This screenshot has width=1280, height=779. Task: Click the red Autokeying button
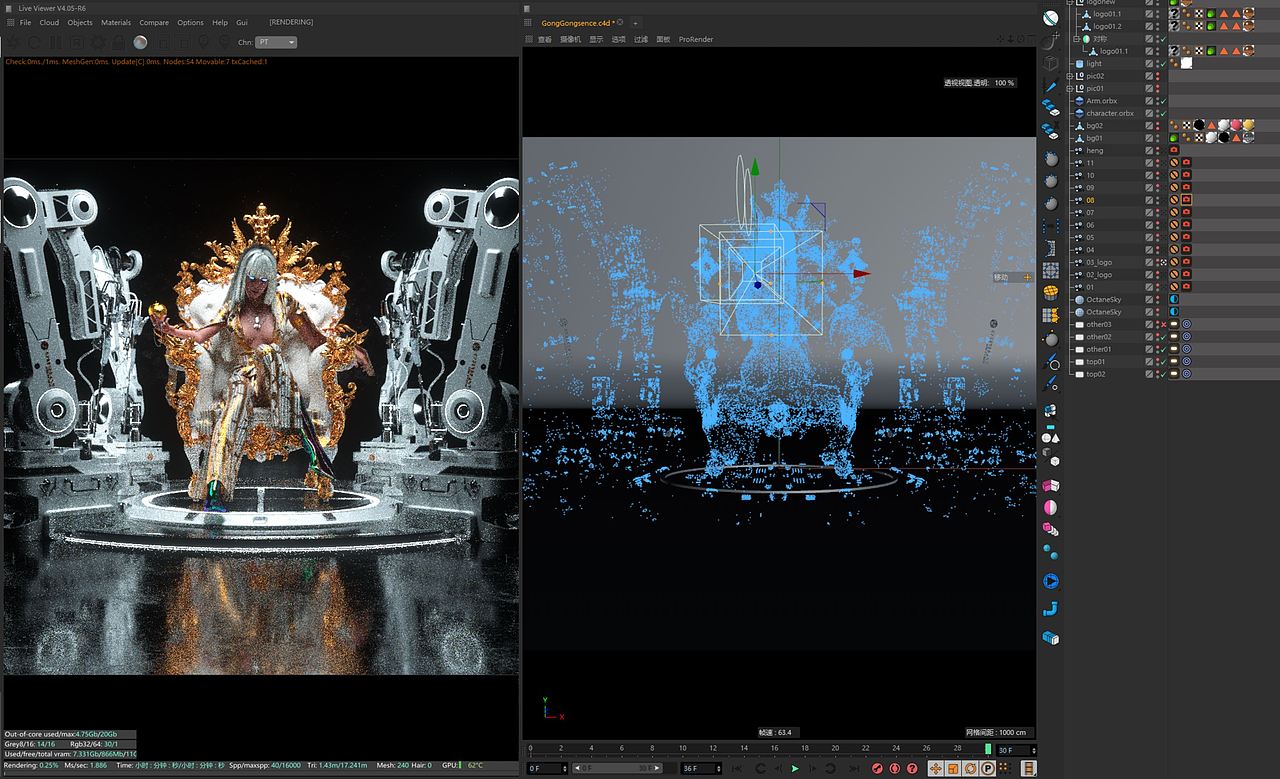[895, 768]
